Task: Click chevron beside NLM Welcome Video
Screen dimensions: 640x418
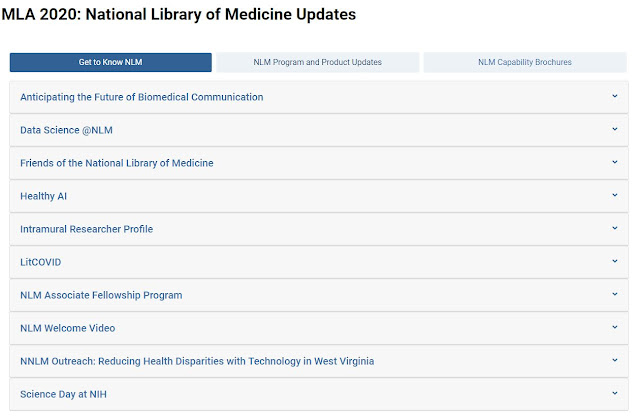Action: click(x=614, y=328)
